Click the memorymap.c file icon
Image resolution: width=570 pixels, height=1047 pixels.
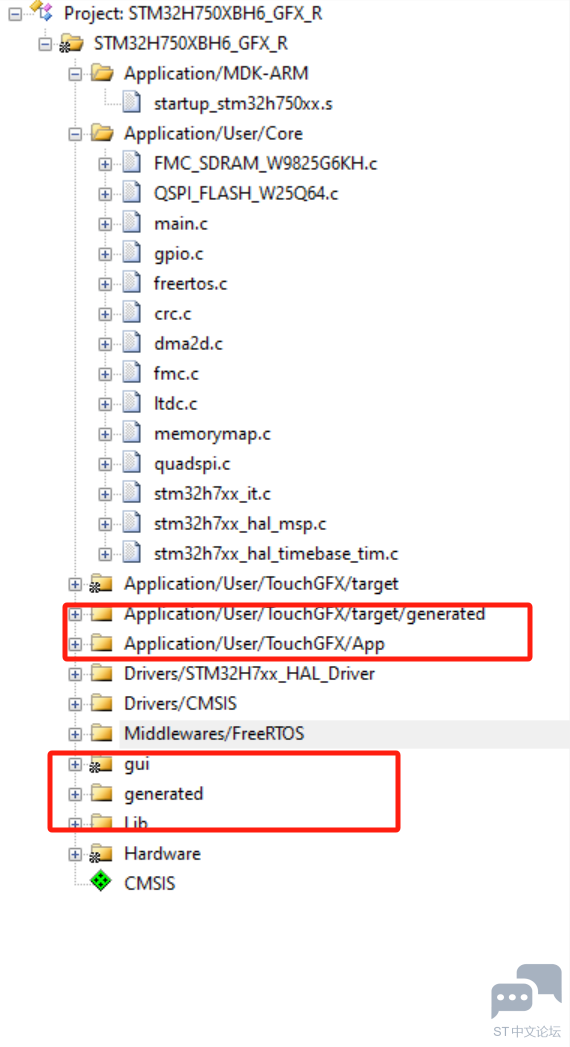[131, 433]
